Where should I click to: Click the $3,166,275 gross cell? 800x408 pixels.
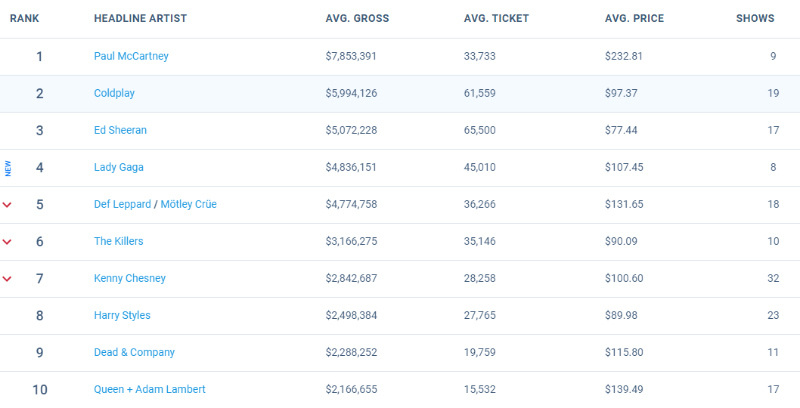[351, 241]
